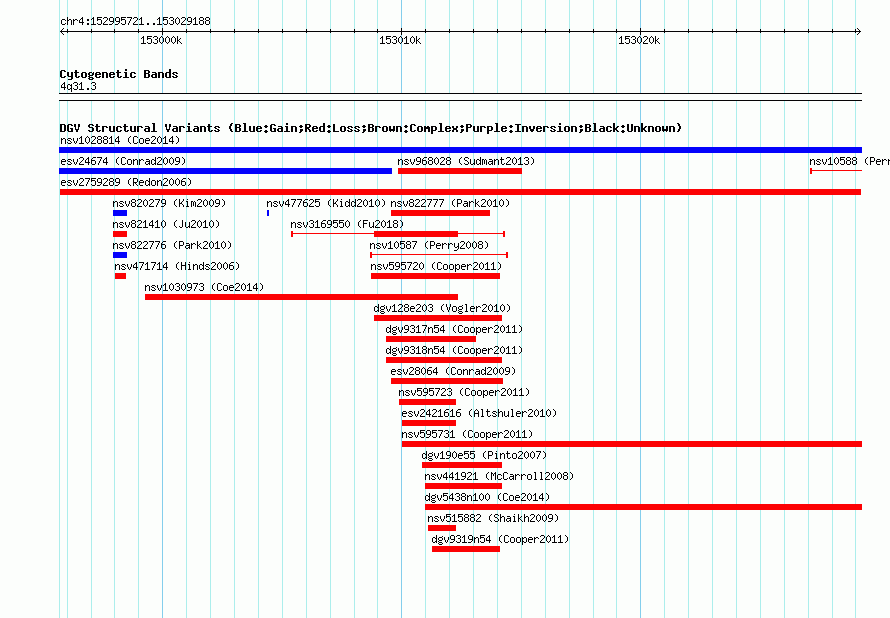Screen dimensions: 890x618
Task: Click the nsv10587 (Perry2008) label
Action: click(429, 245)
